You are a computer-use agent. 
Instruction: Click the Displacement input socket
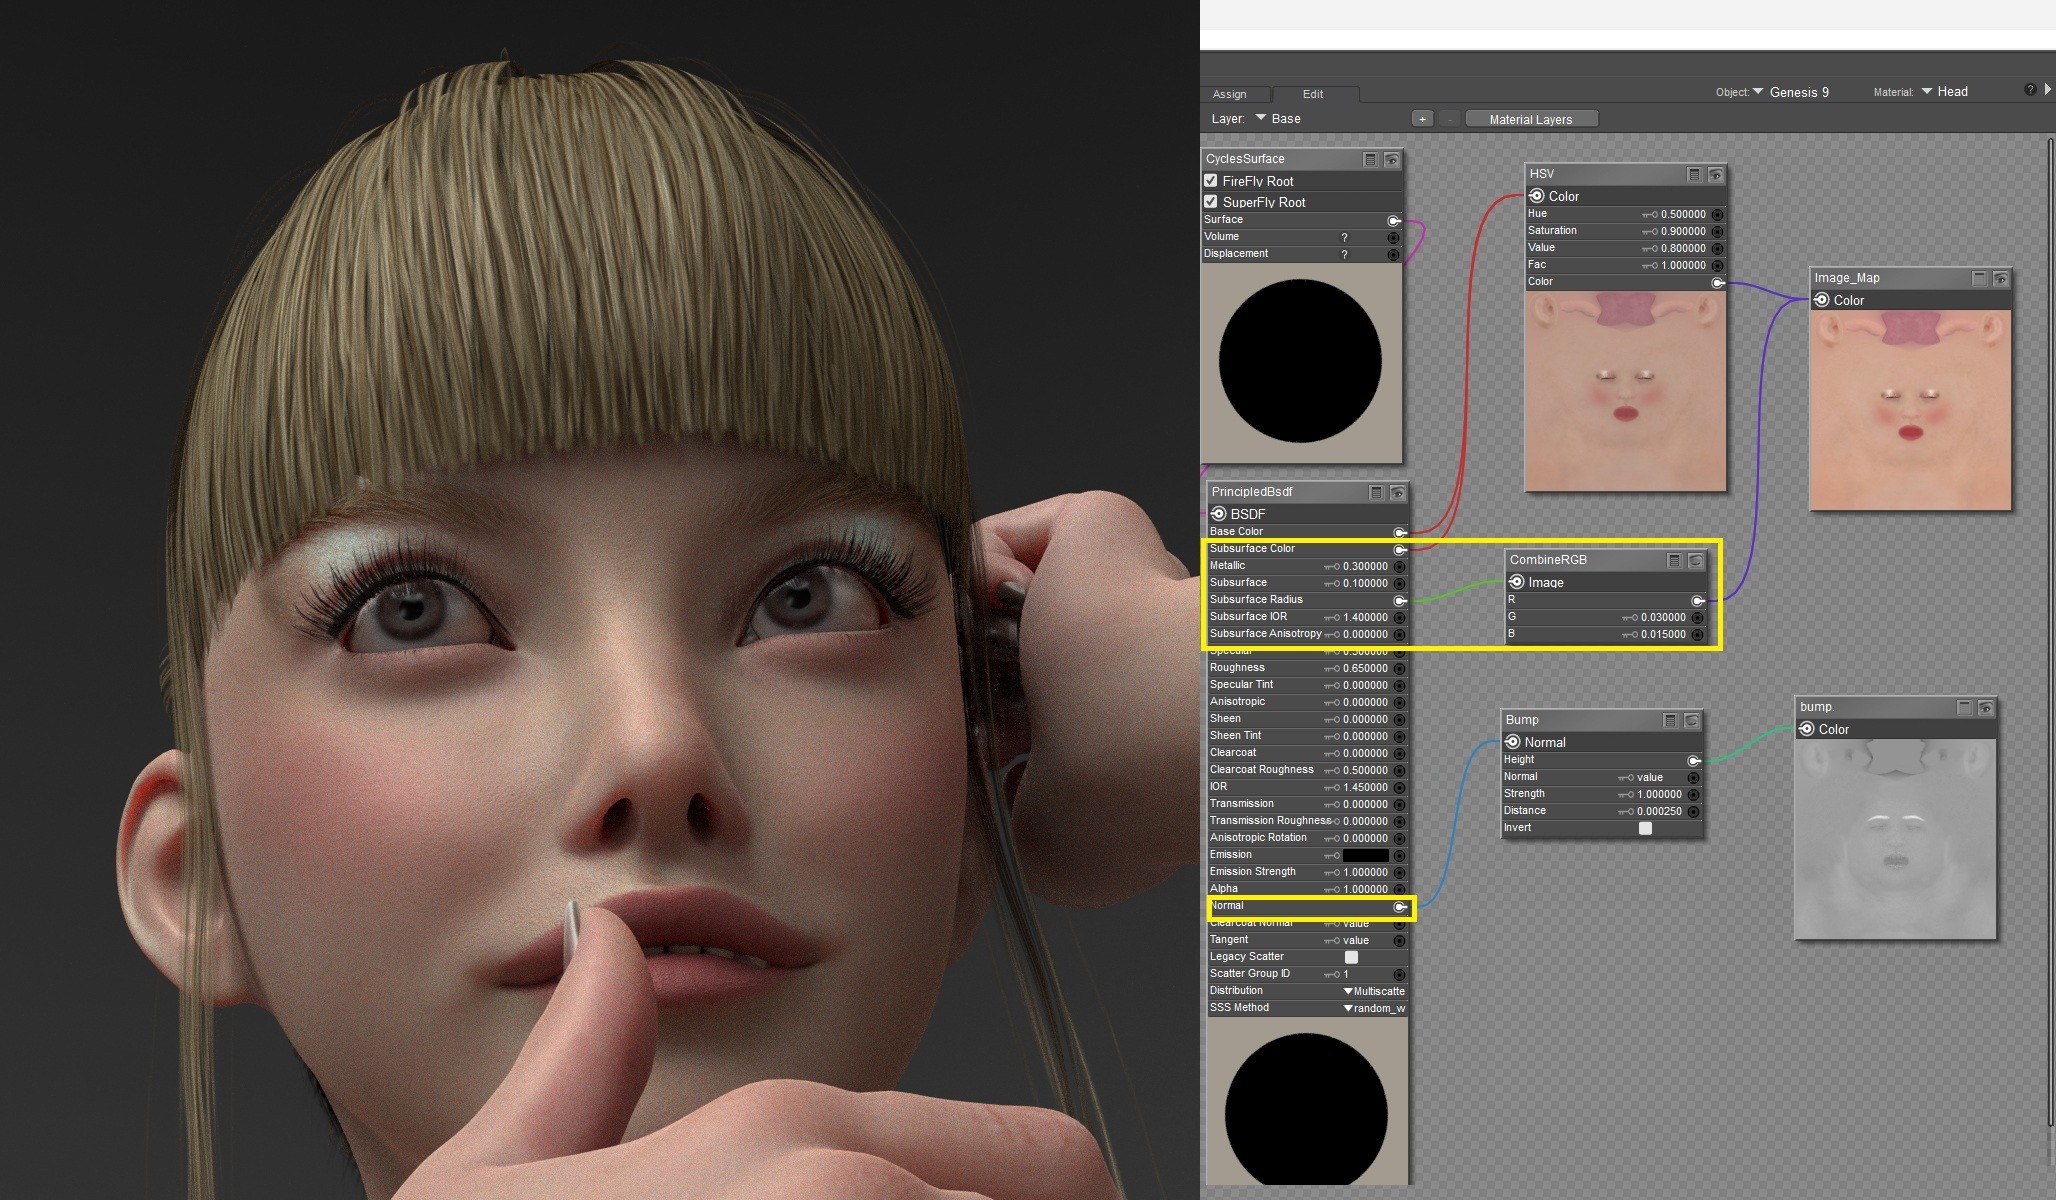[x=1393, y=255]
